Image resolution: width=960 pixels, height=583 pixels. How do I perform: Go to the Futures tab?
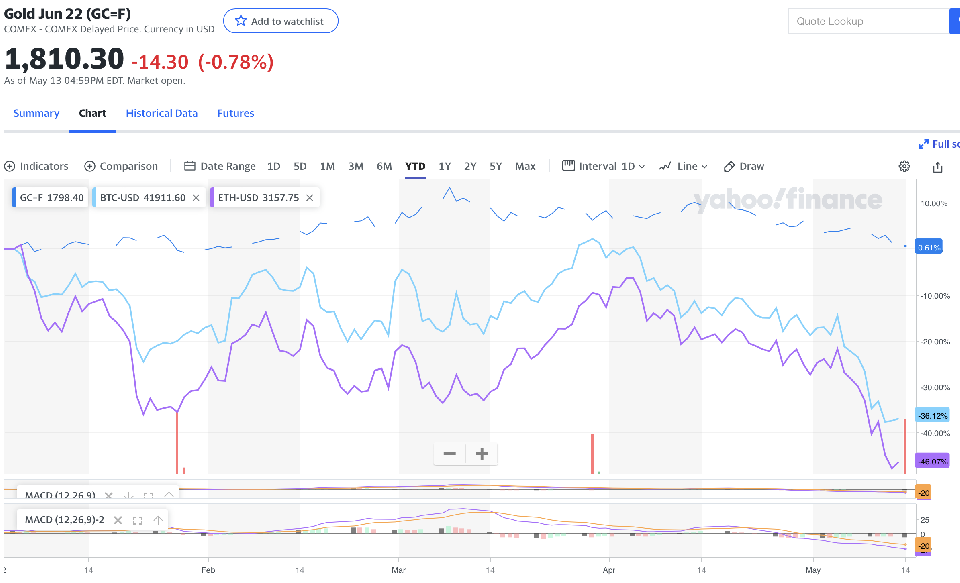[x=236, y=114]
